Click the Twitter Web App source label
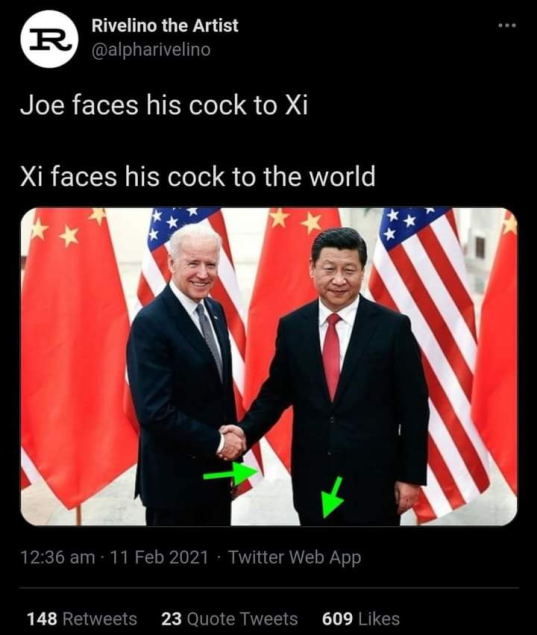This screenshot has width=537, height=635. (294, 557)
